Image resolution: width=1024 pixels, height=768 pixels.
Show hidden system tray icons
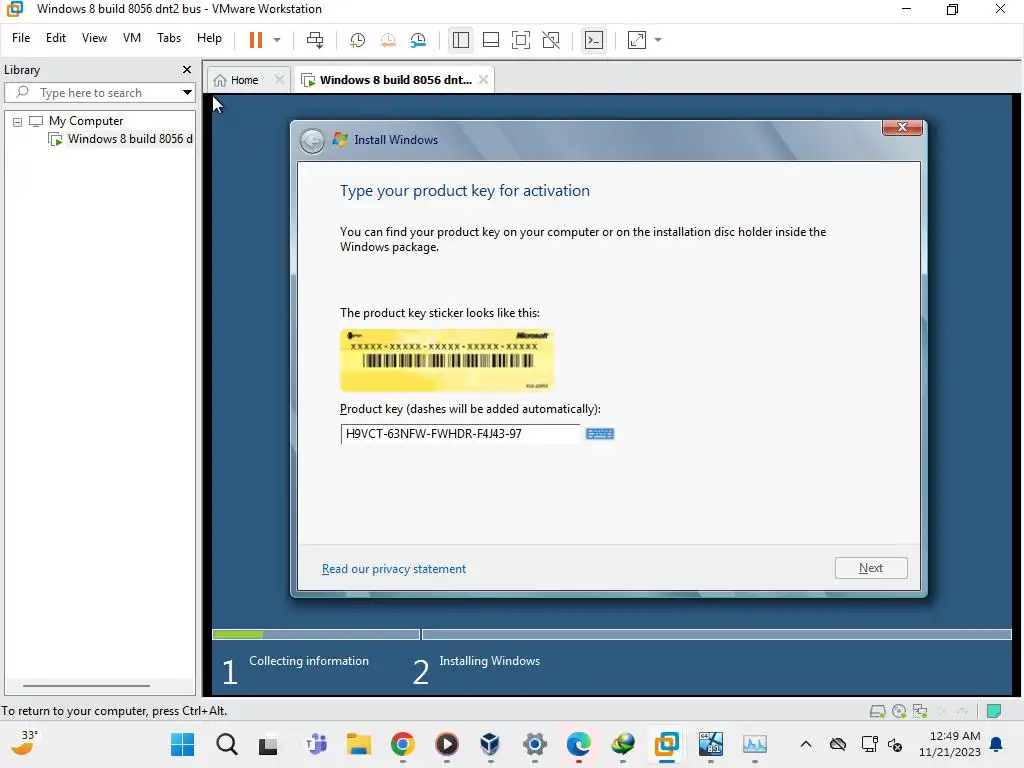(806, 744)
